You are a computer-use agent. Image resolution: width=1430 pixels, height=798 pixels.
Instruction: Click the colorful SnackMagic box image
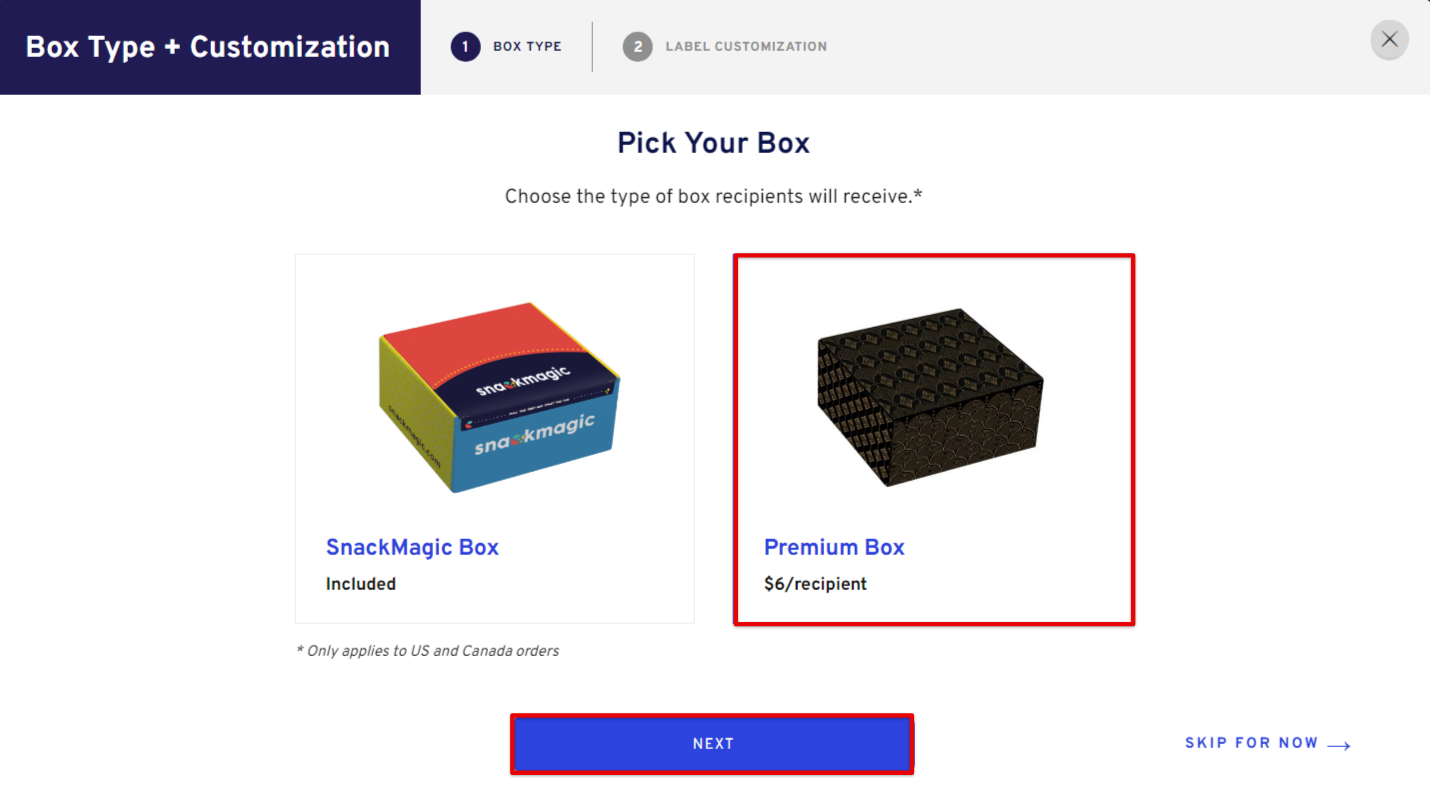point(498,397)
